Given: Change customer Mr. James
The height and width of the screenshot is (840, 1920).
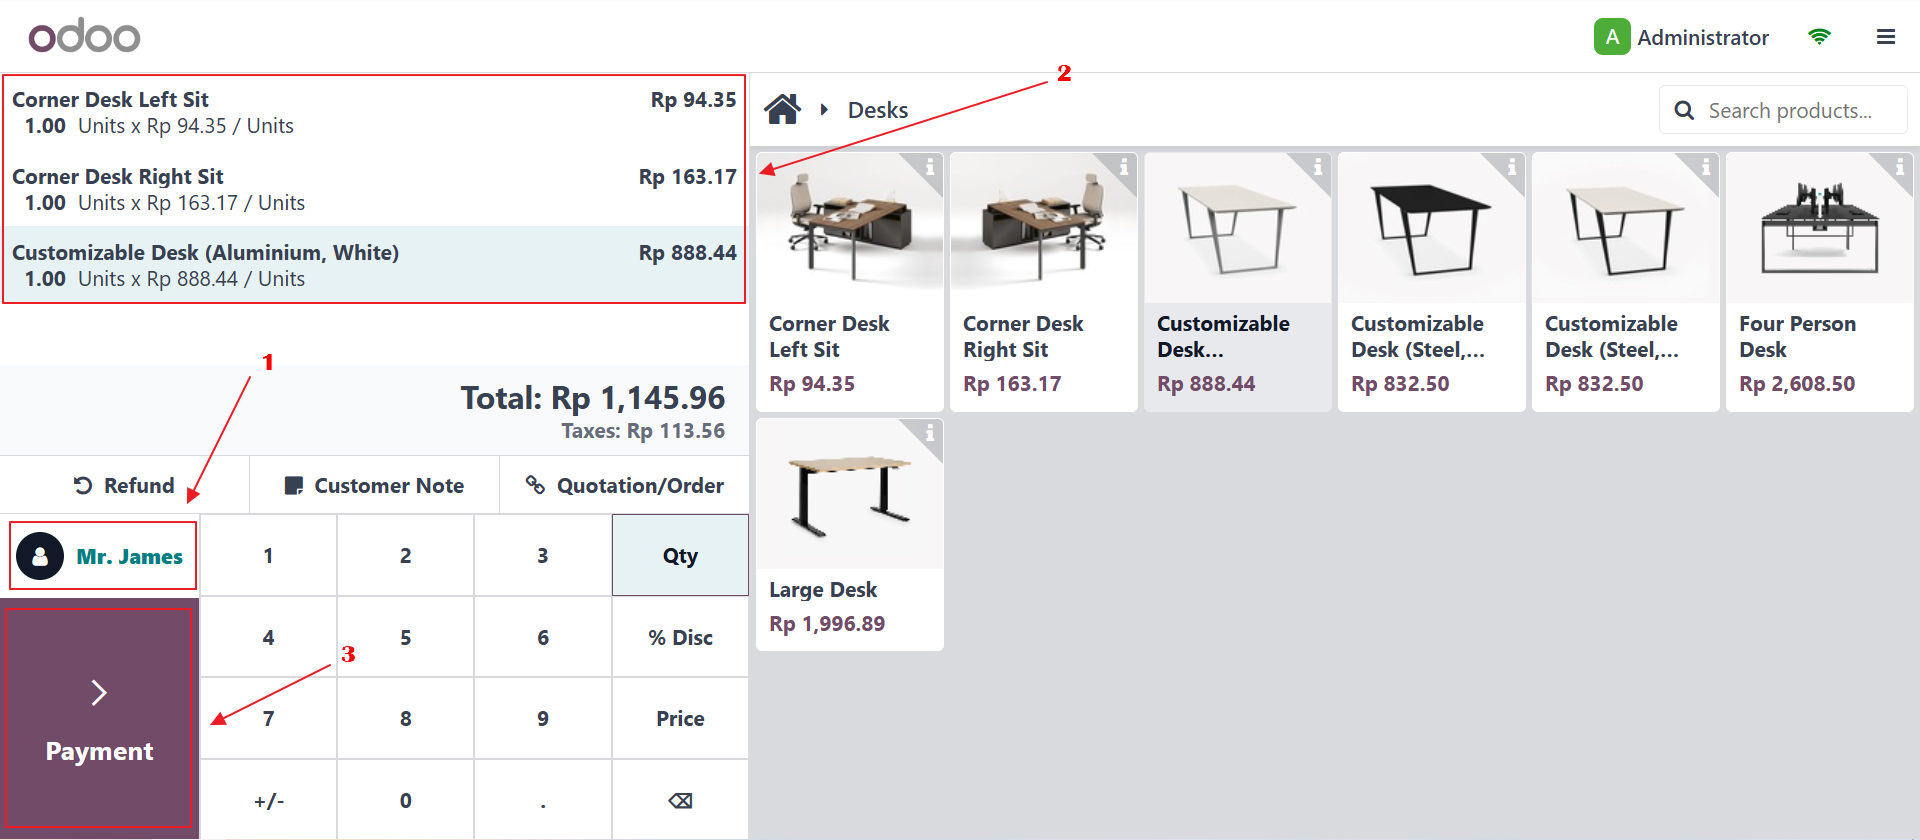Looking at the screenshot, I should (103, 555).
